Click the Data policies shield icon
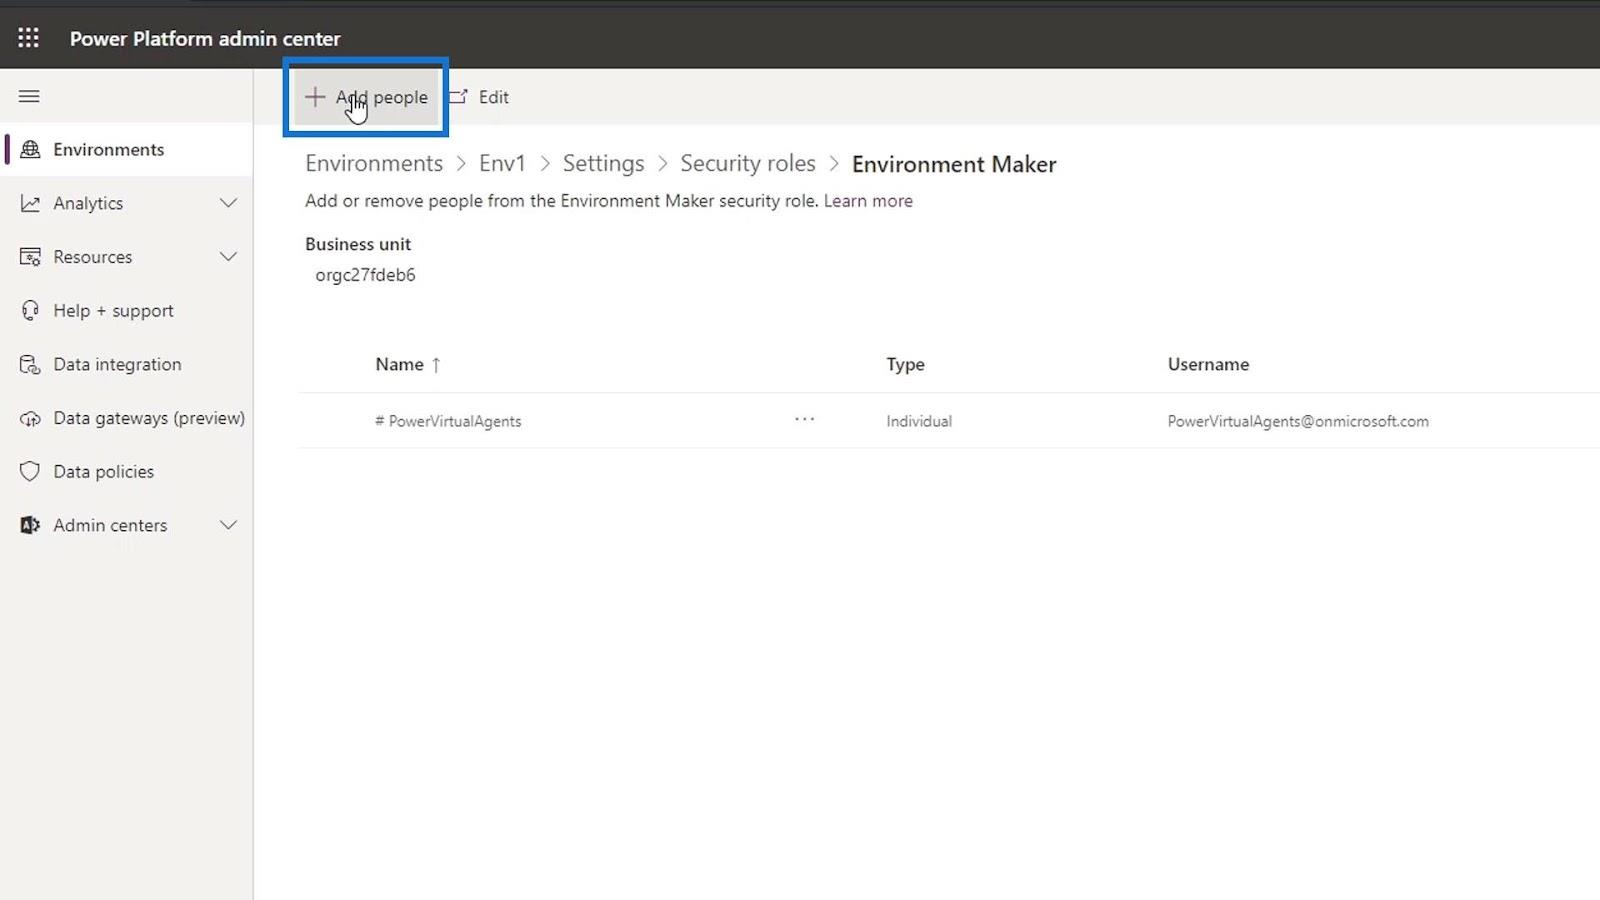This screenshot has width=1600, height=900. pos(30,471)
